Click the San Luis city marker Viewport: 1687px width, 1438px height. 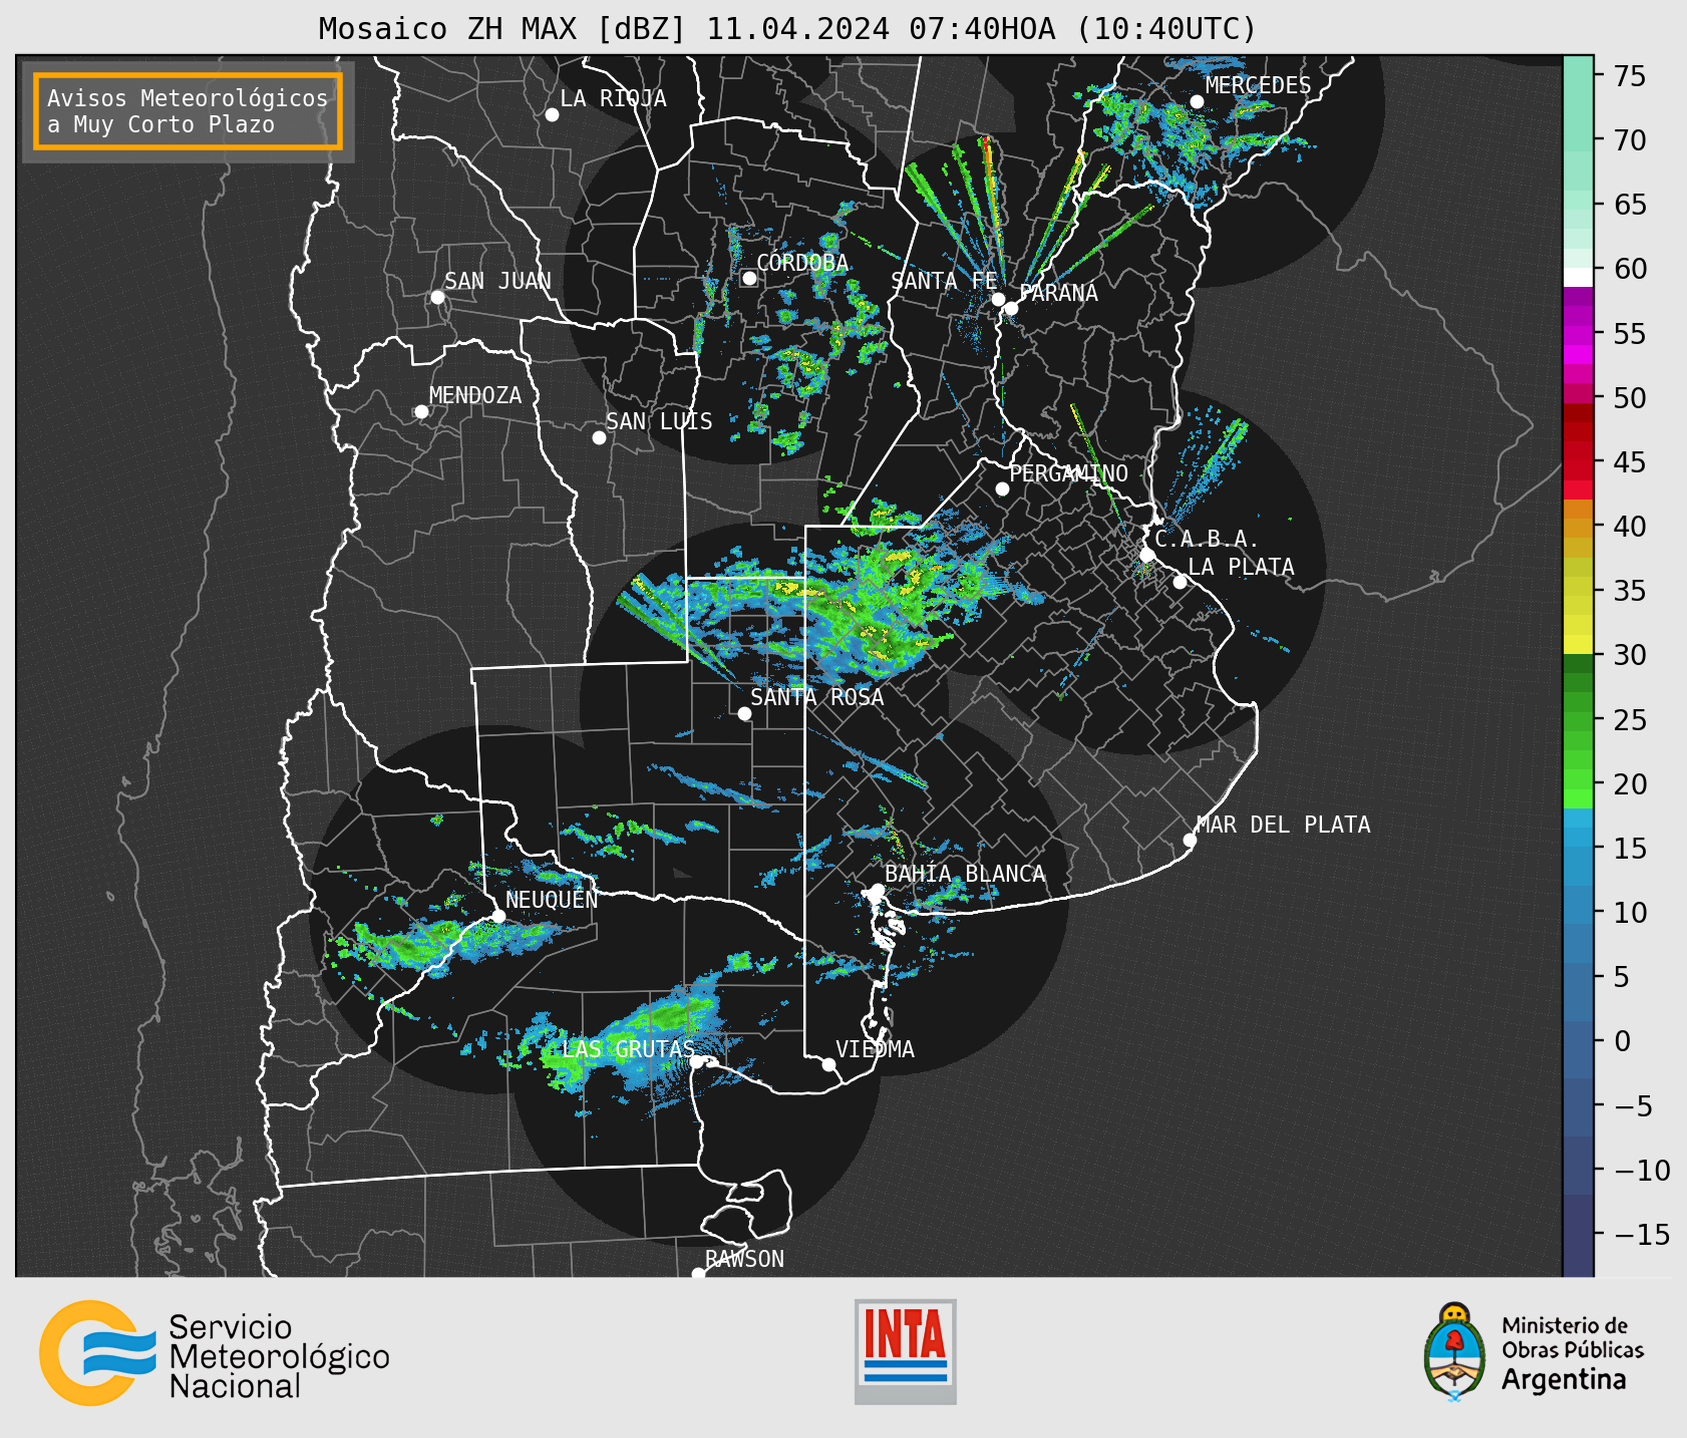599,438
